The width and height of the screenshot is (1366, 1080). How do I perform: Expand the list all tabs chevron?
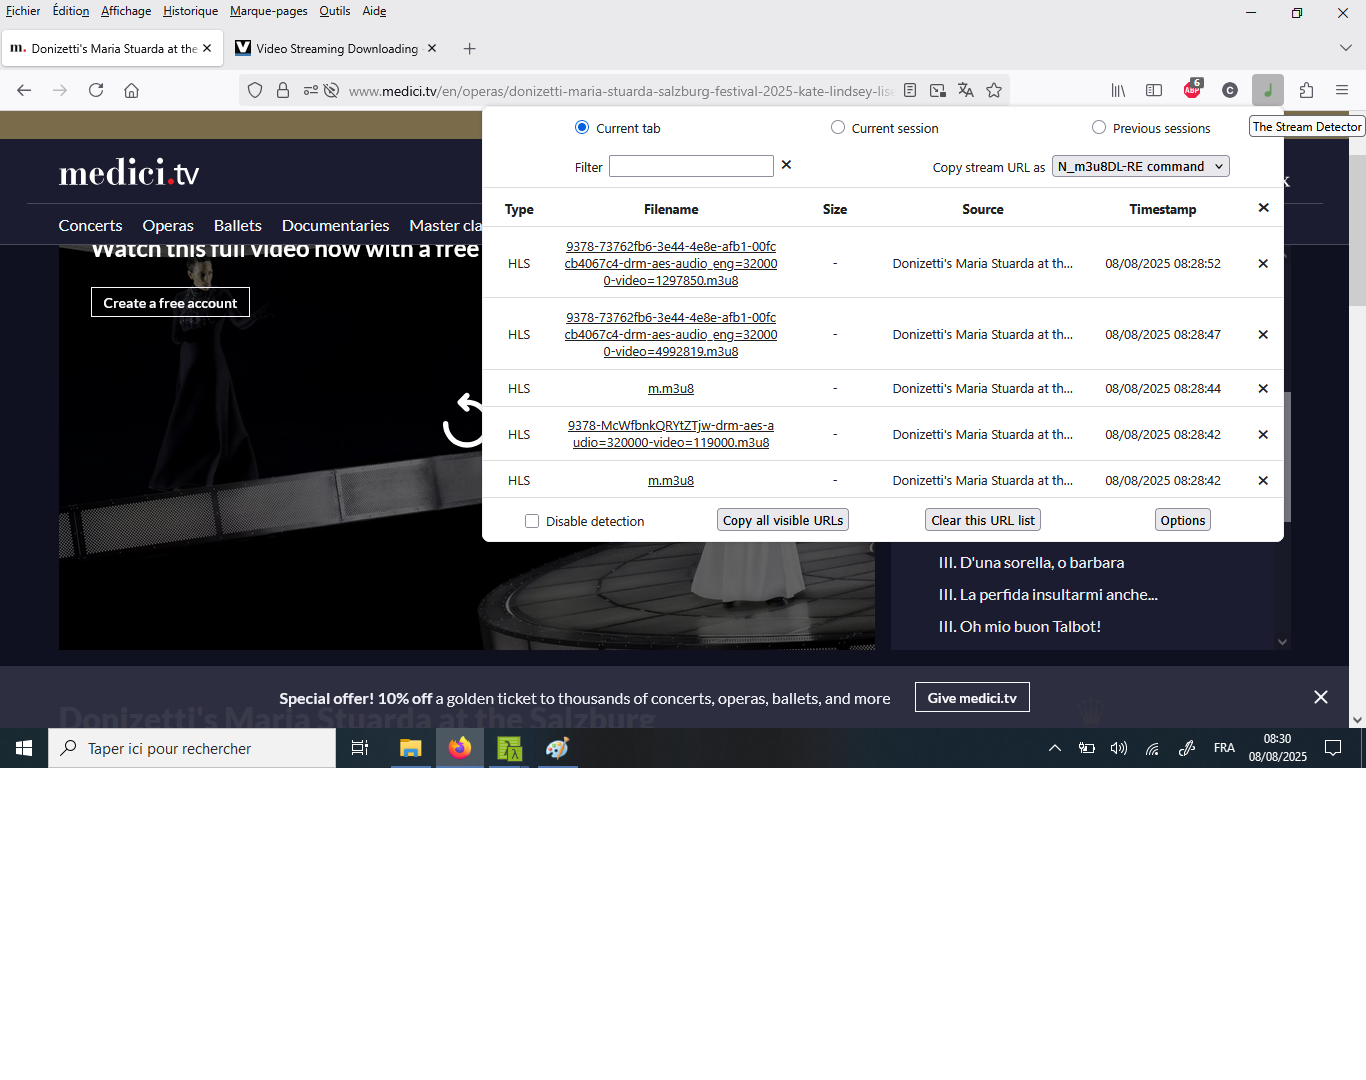coord(1345,48)
